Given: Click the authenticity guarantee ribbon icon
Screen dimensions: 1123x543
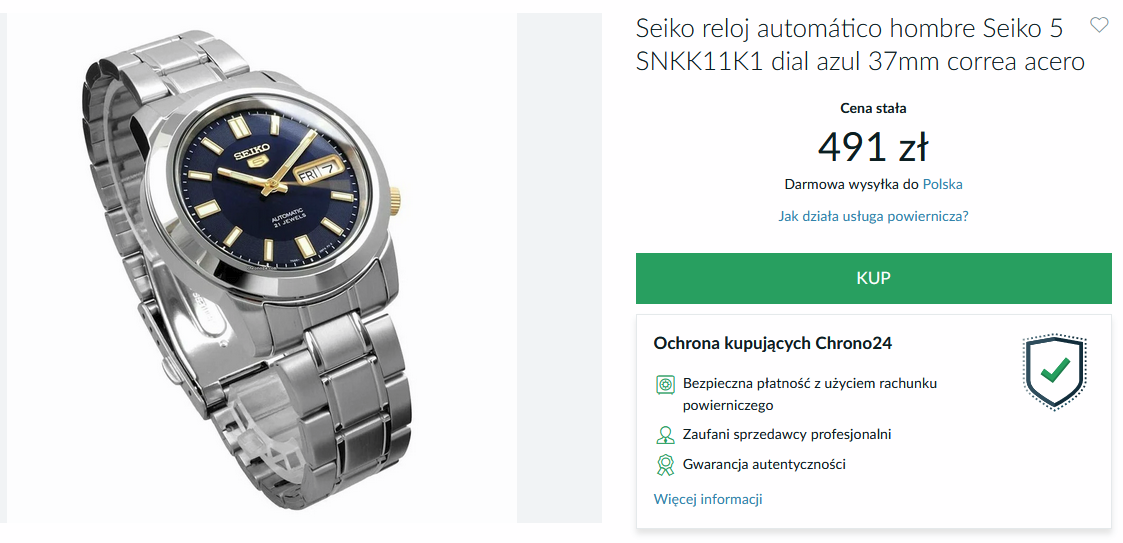Looking at the screenshot, I should (664, 465).
